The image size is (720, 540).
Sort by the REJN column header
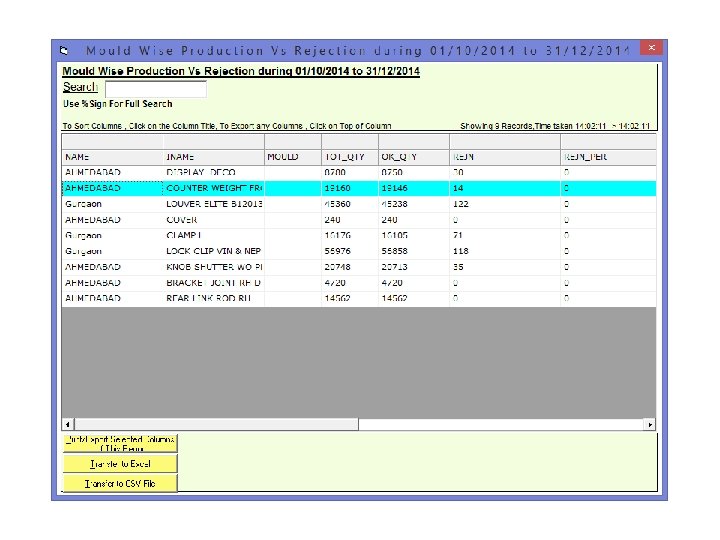[x=505, y=157]
